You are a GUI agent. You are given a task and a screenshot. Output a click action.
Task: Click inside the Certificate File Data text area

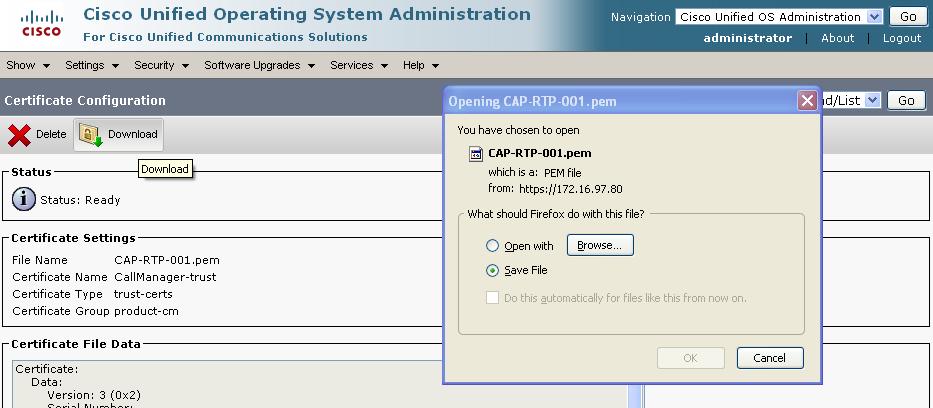[x=320, y=384]
